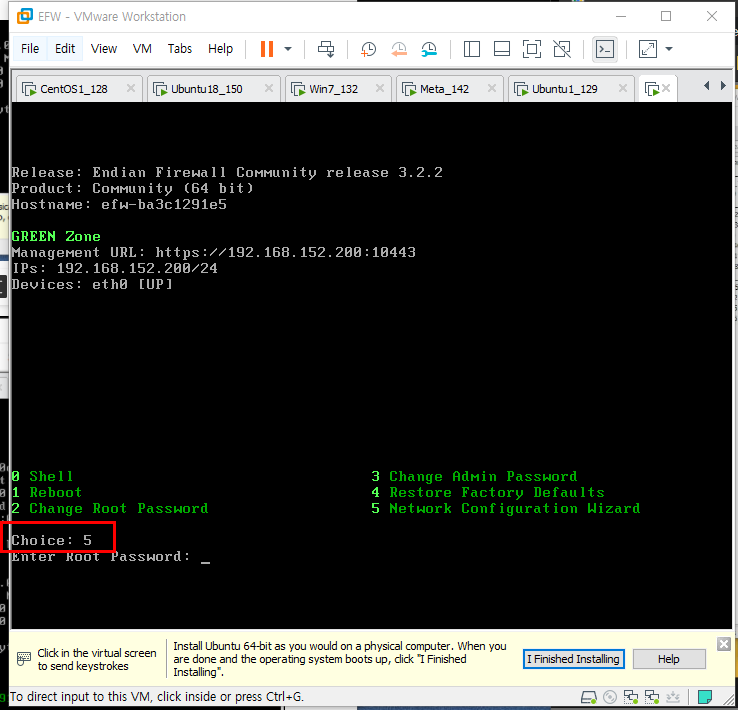
Task: Open the Snapshot Manager icon
Action: click(x=429, y=49)
